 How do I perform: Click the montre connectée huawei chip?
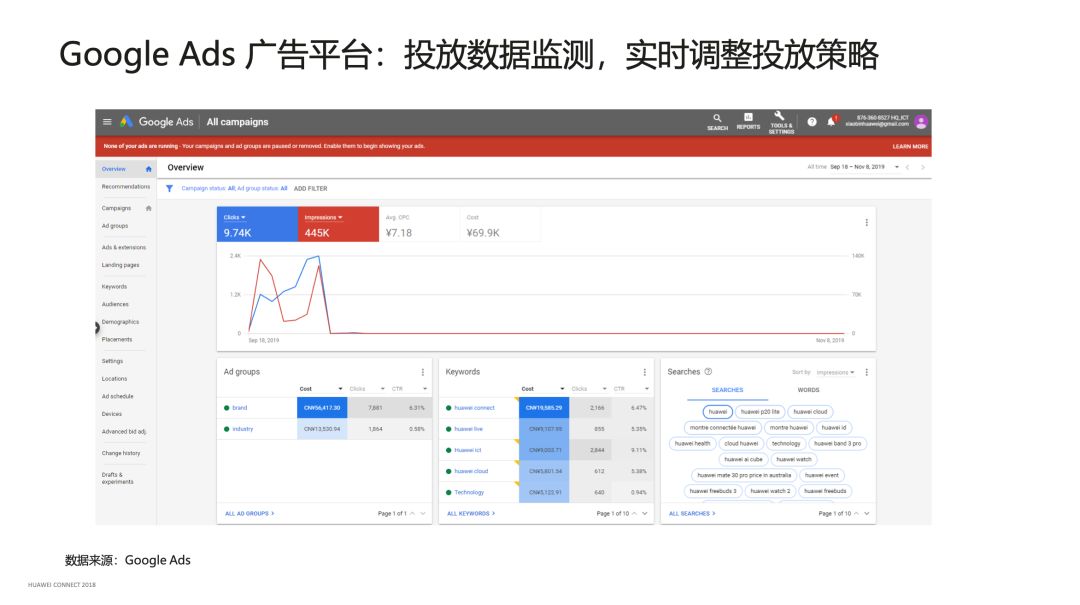pos(723,428)
